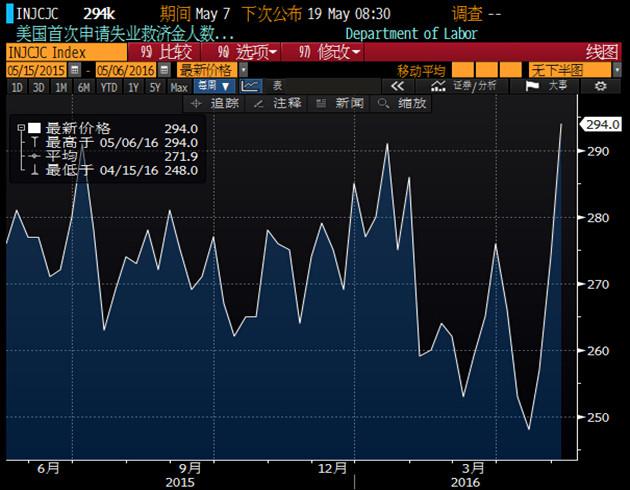Select the 5Y time range
630x490 pixels.
155,87
